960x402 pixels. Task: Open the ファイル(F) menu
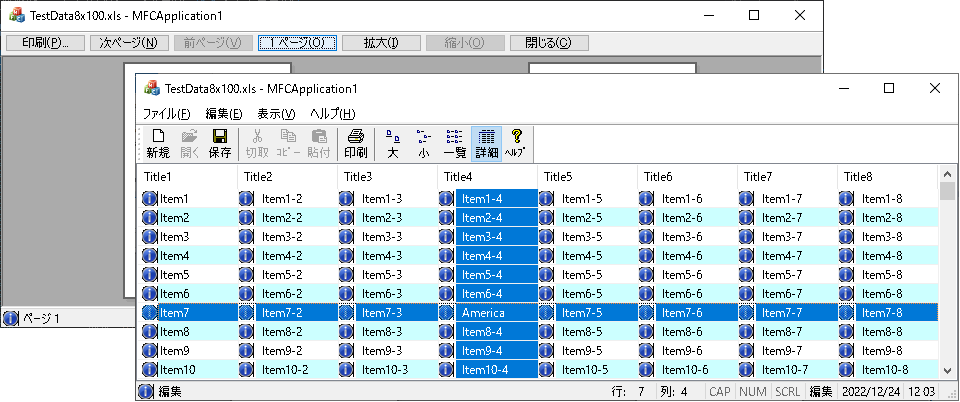[167, 114]
